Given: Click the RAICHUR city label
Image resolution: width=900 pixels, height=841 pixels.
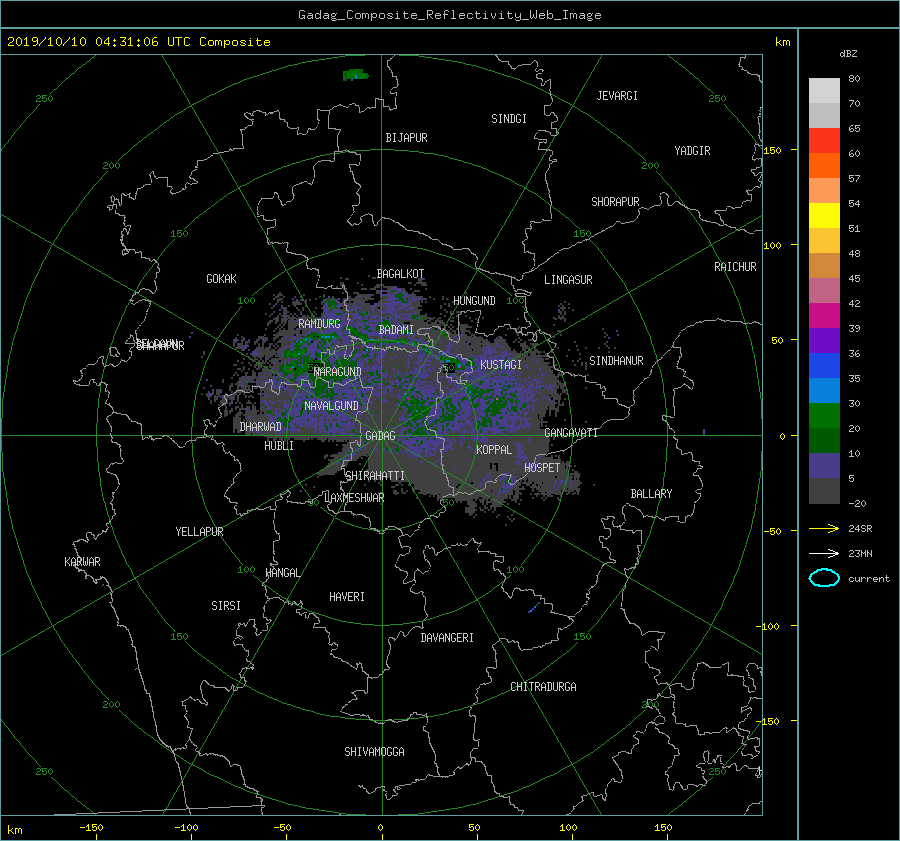Looking at the screenshot, I should (735, 267).
